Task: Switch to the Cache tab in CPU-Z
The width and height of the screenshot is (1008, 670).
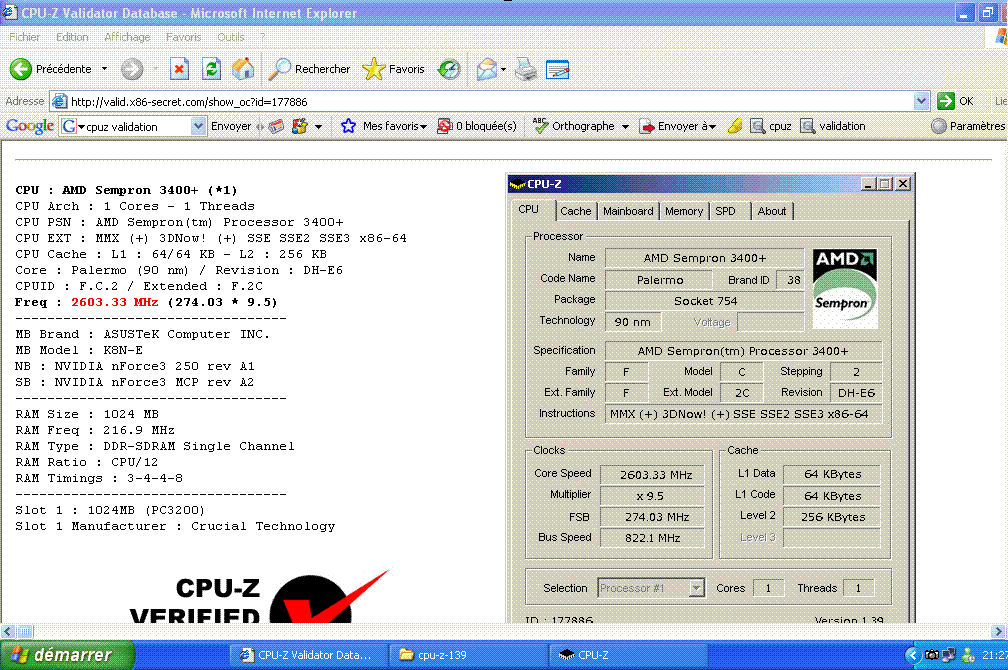Action: tap(575, 211)
